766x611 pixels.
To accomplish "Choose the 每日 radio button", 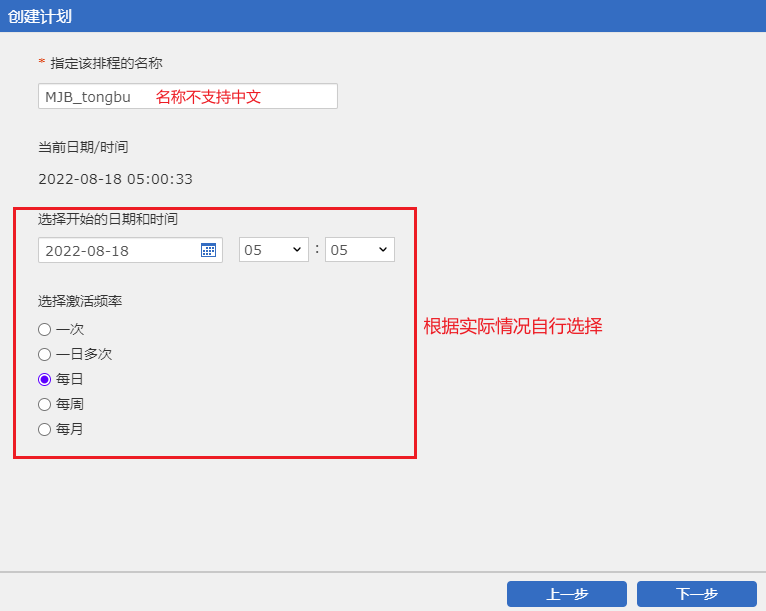I will click(x=44, y=379).
